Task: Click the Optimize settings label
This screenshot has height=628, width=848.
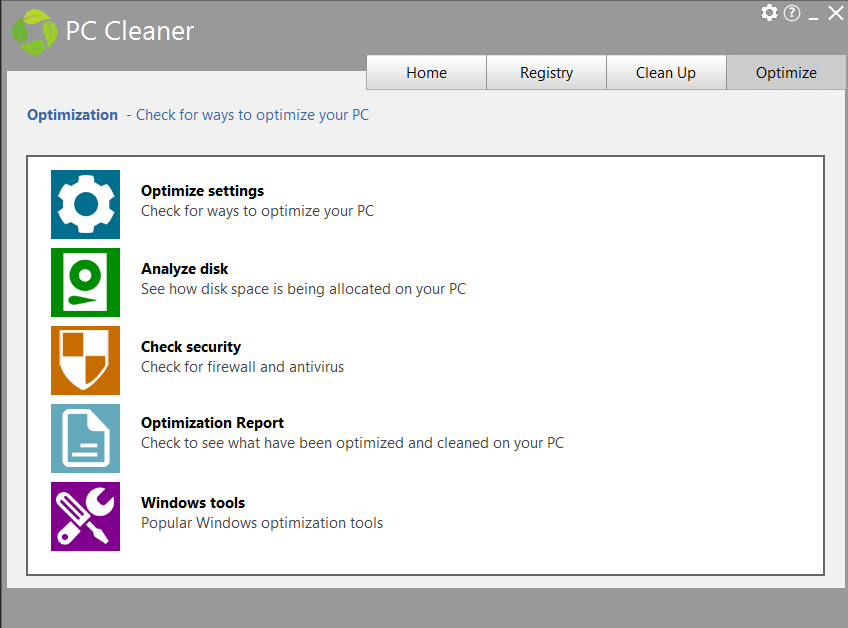Action: point(202,190)
